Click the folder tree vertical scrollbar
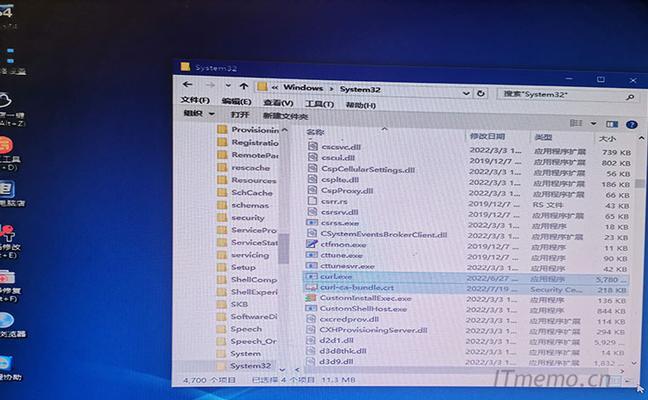The height and width of the screenshot is (400, 648). (284, 248)
